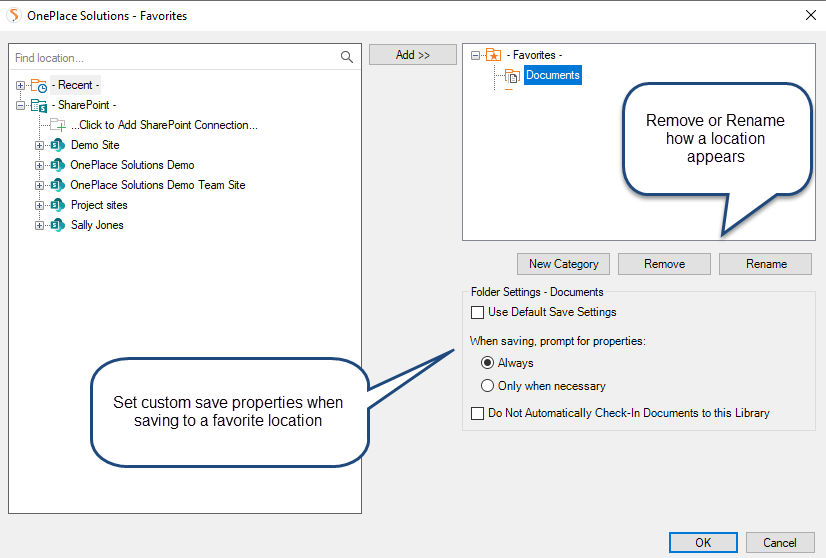826x558 pixels.
Task: Click the Find location search field
Action: point(175,58)
